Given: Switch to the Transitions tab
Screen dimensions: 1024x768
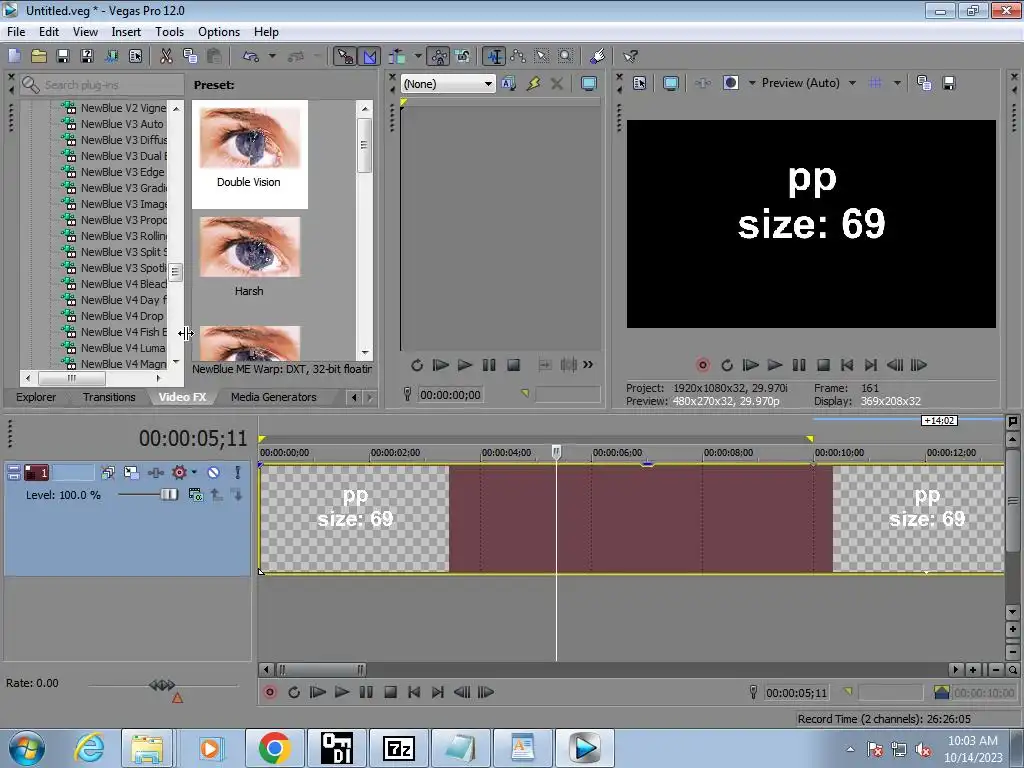Looking at the screenshot, I should pos(109,397).
